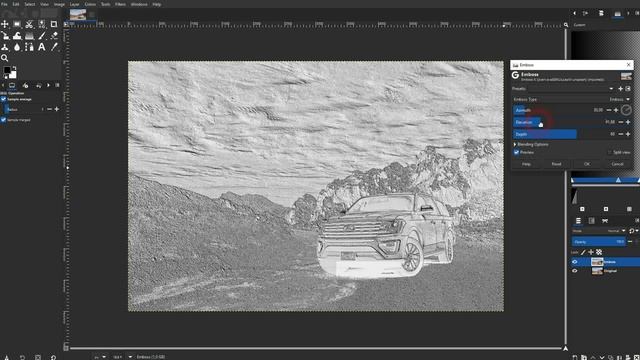Open the Tool Options tab

[x=12, y=85]
